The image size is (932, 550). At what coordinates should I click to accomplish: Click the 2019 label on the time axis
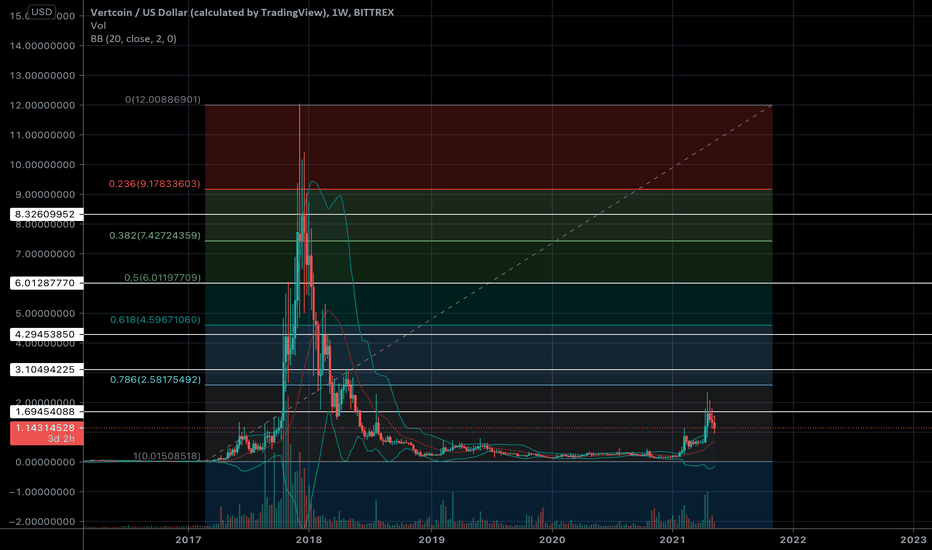point(432,539)
